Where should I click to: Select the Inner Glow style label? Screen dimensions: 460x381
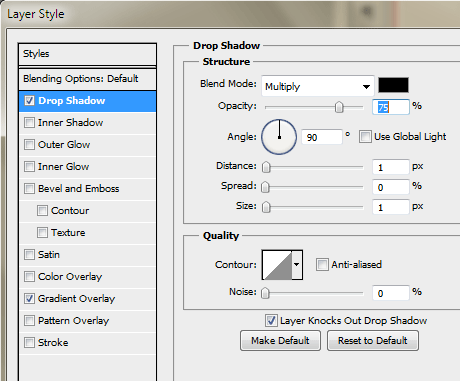click(x=63, y=167)
